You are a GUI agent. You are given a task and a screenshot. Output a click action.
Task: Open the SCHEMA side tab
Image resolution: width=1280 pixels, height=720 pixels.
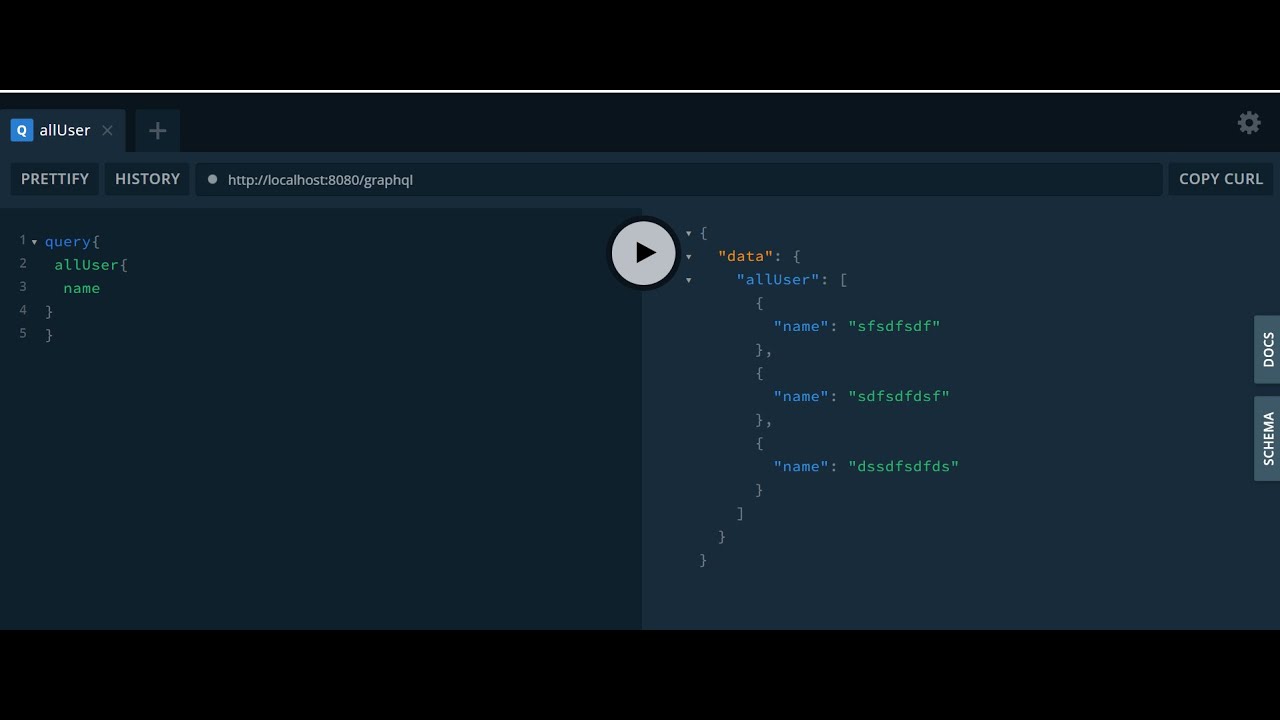(x=1267, y=438)
